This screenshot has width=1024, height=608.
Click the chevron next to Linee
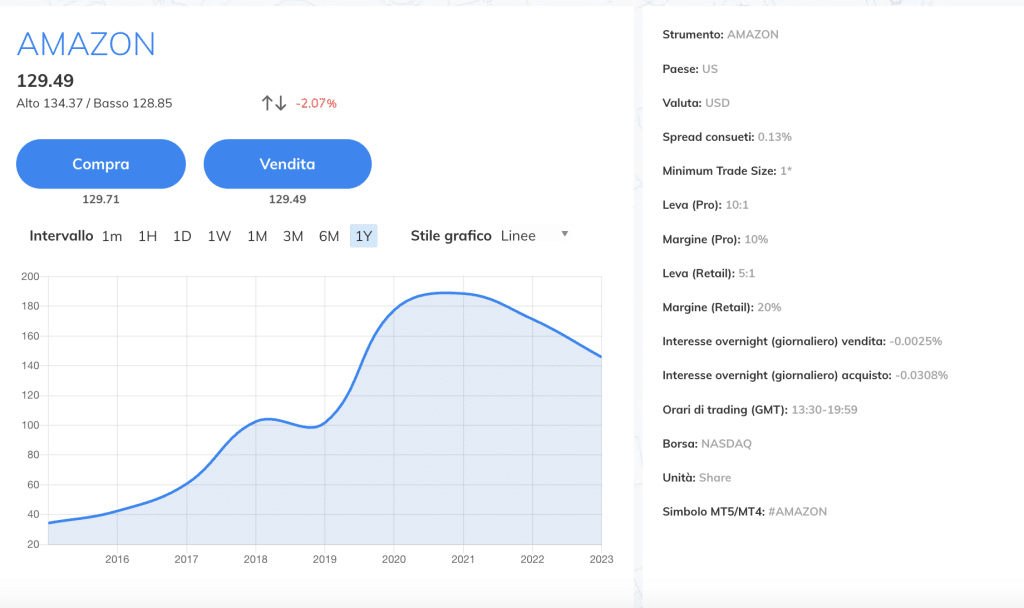(564, 235)
